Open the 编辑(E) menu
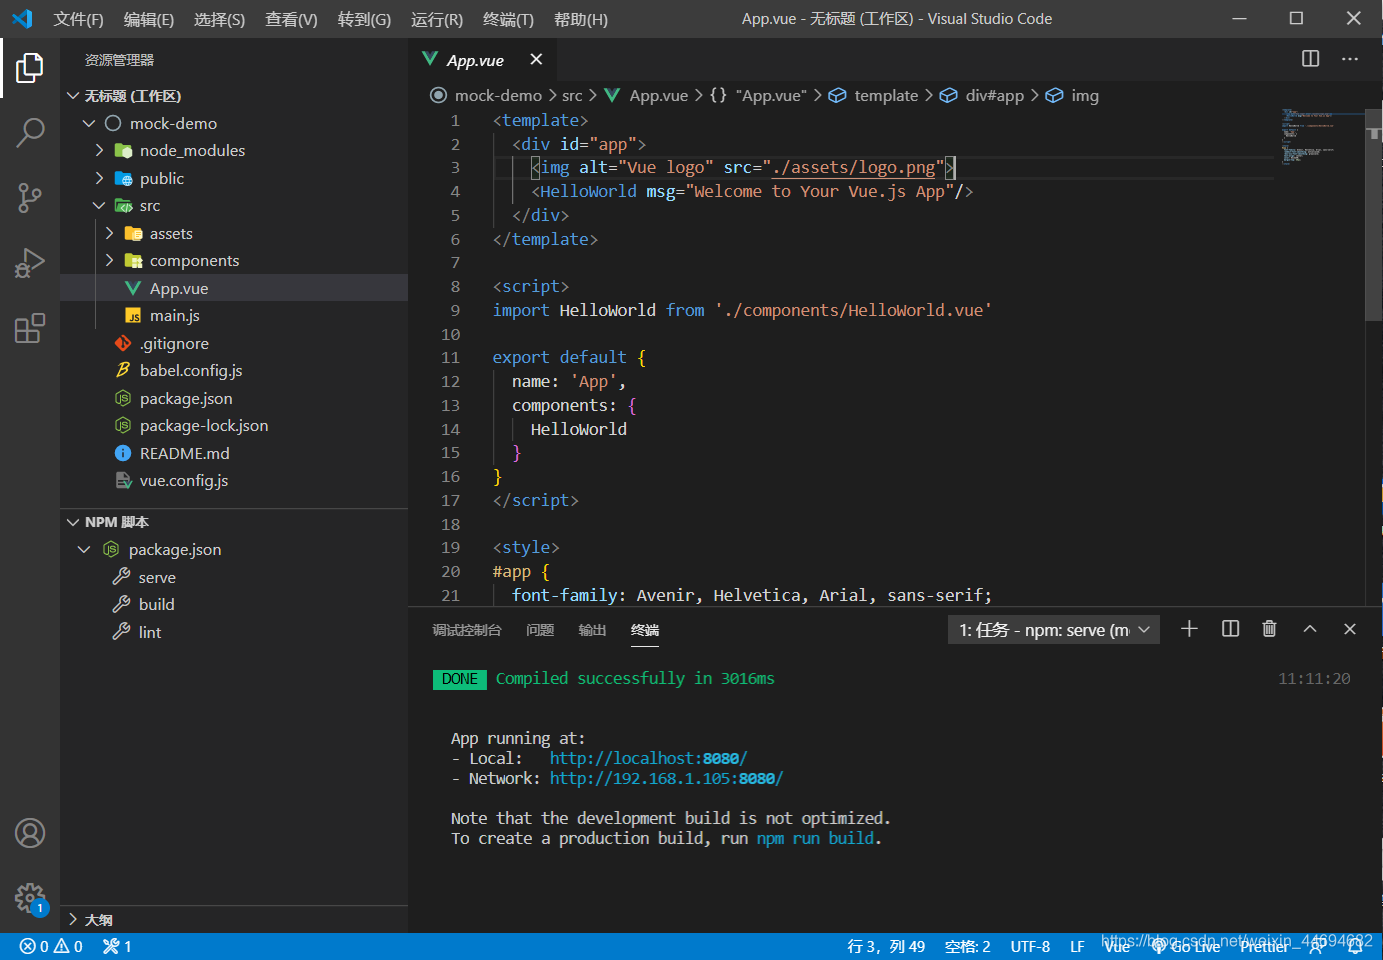 coord(149,19)
